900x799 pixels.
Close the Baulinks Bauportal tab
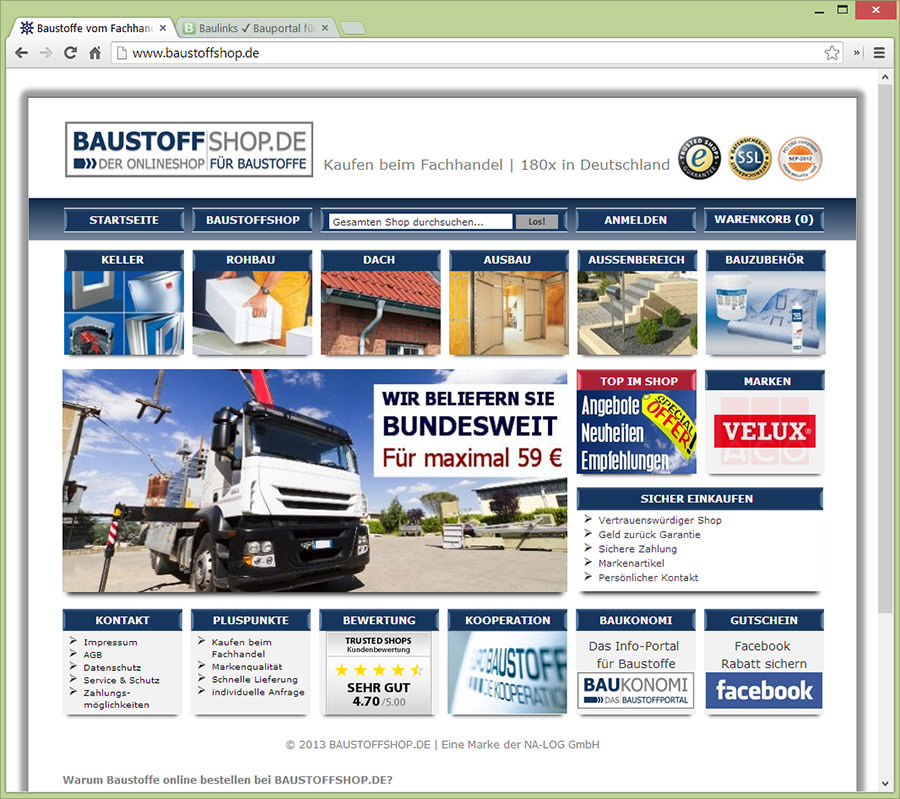coord(325,28)
